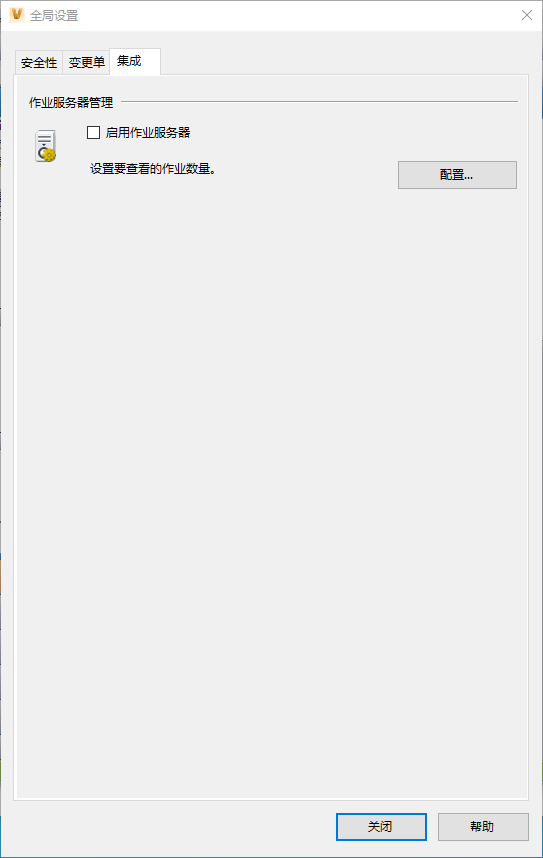Viewport: 543px width, 858px height.
Task: Dismiss 全局设置 via the 关闭 button
Action: pos(381,826)
